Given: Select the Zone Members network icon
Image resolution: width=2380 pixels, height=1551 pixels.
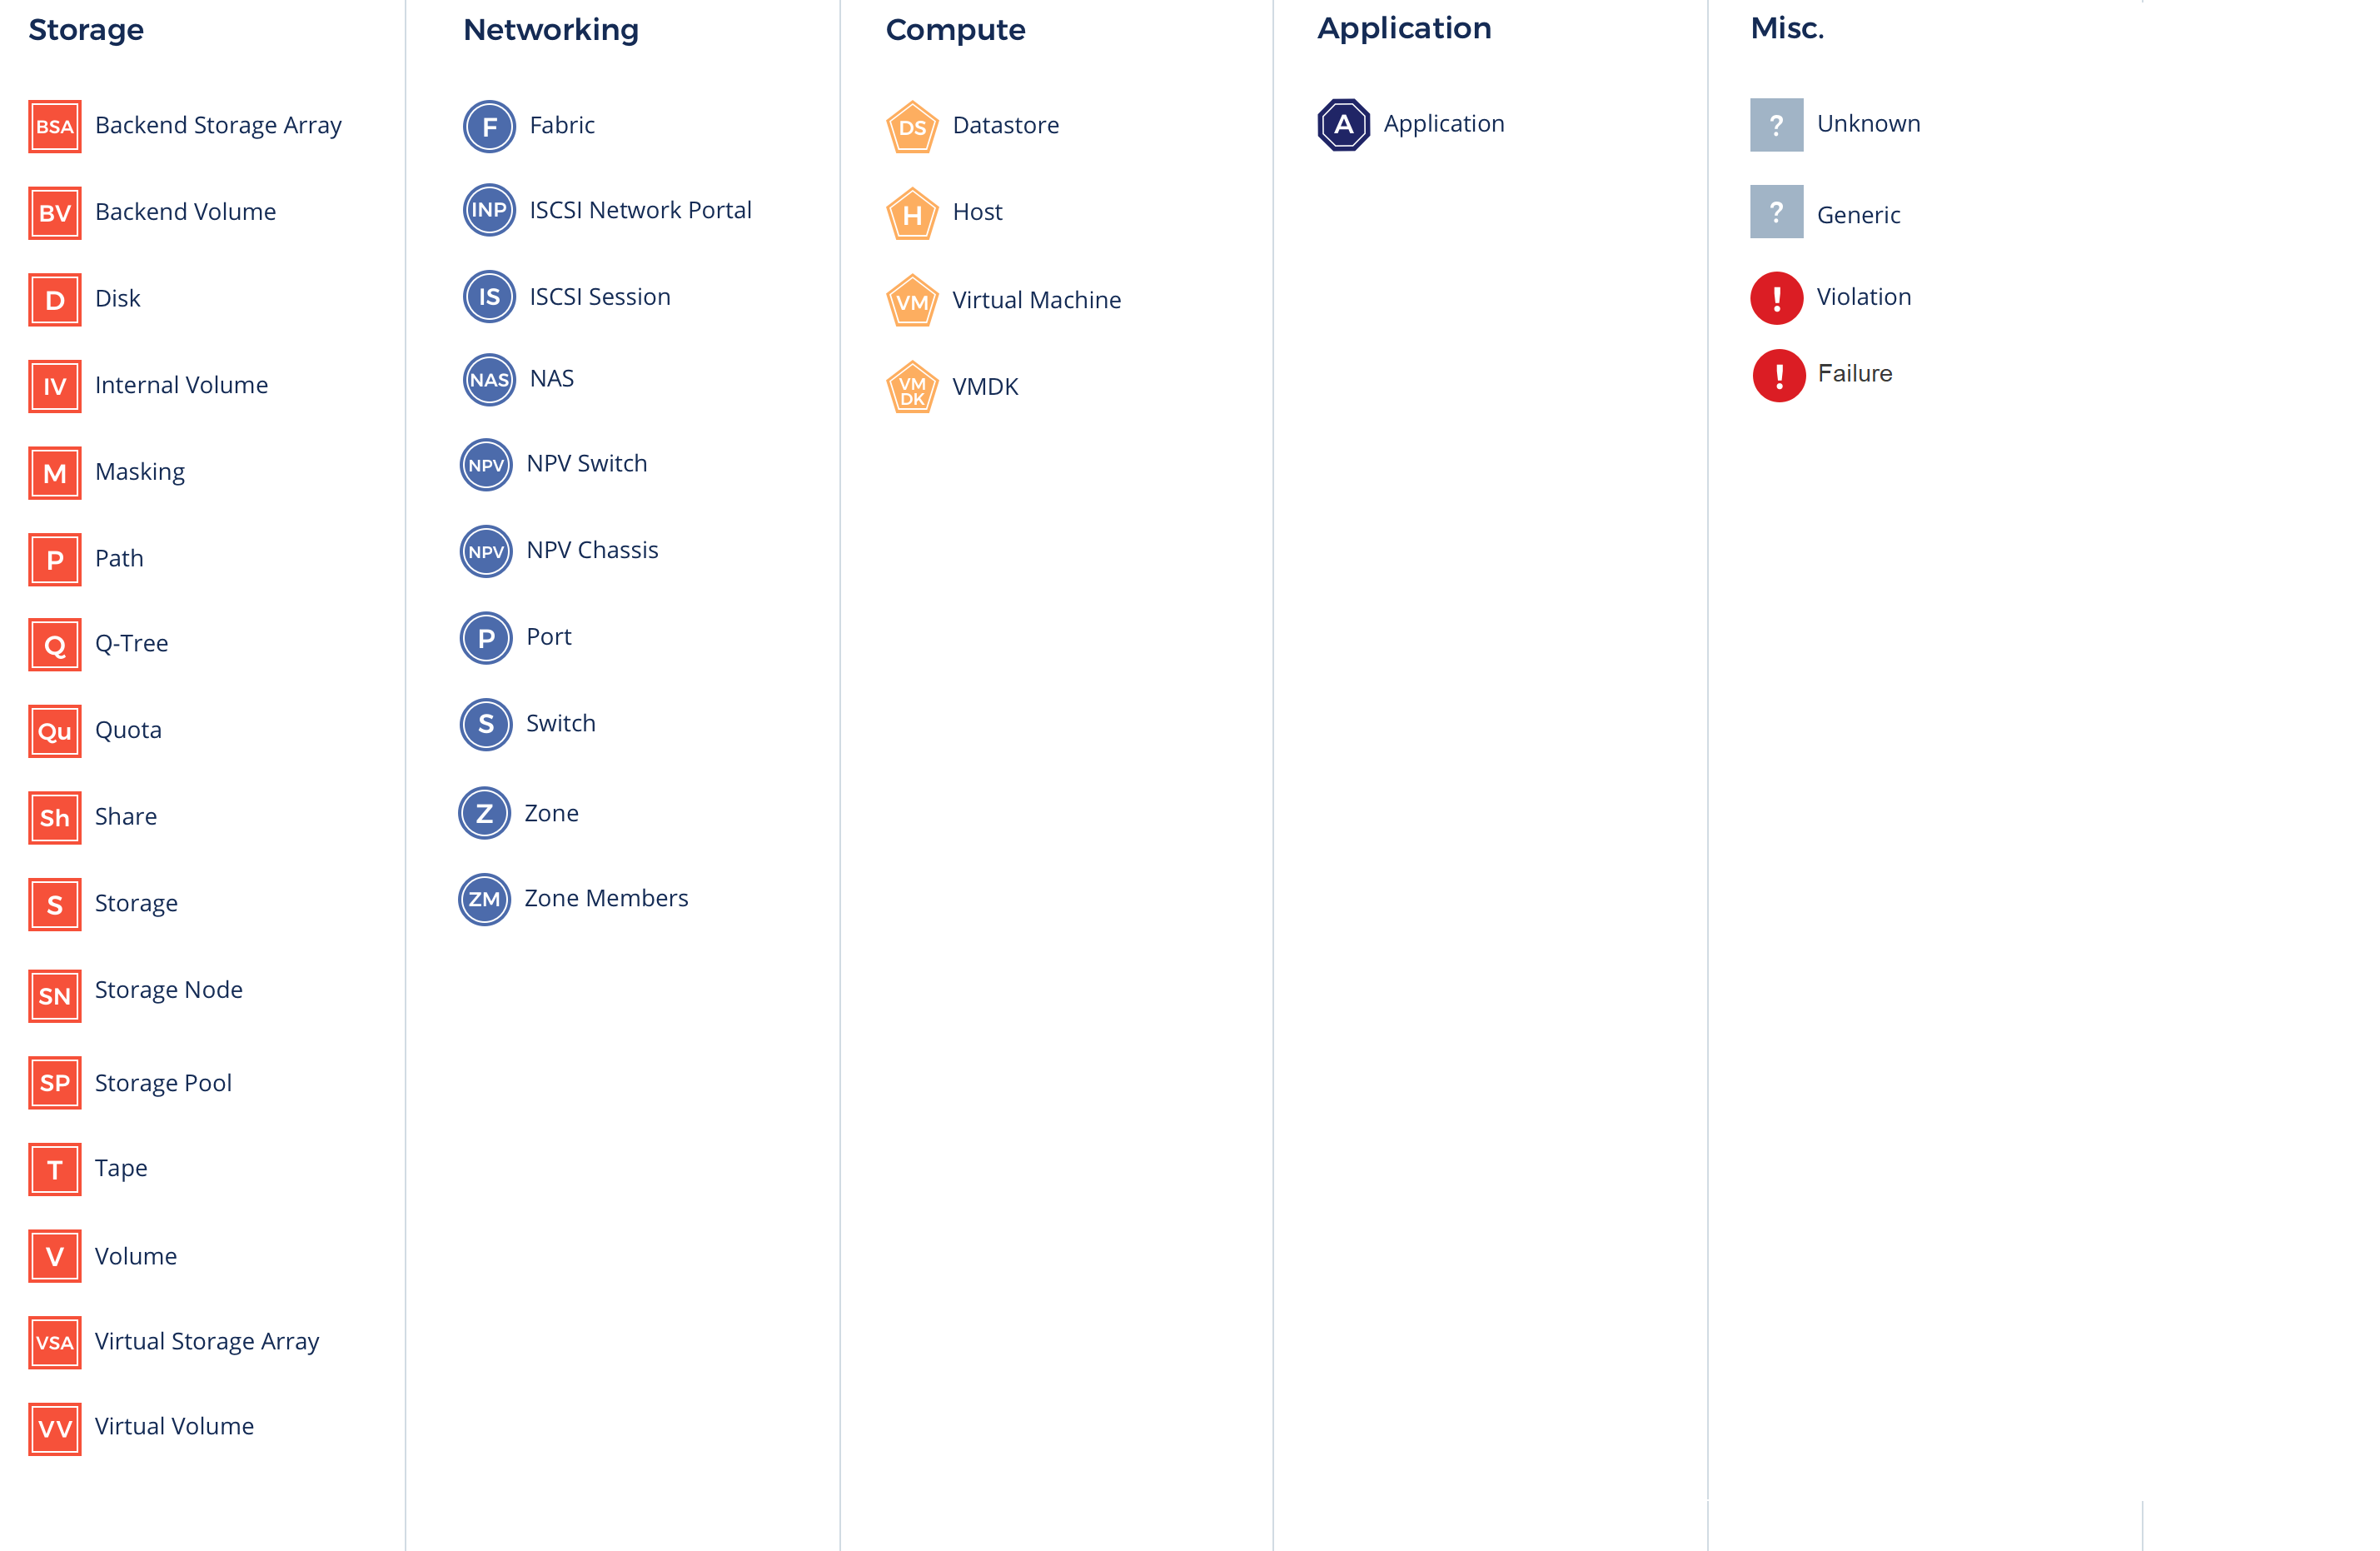Looking at the screenshot, I should [485, 899].
